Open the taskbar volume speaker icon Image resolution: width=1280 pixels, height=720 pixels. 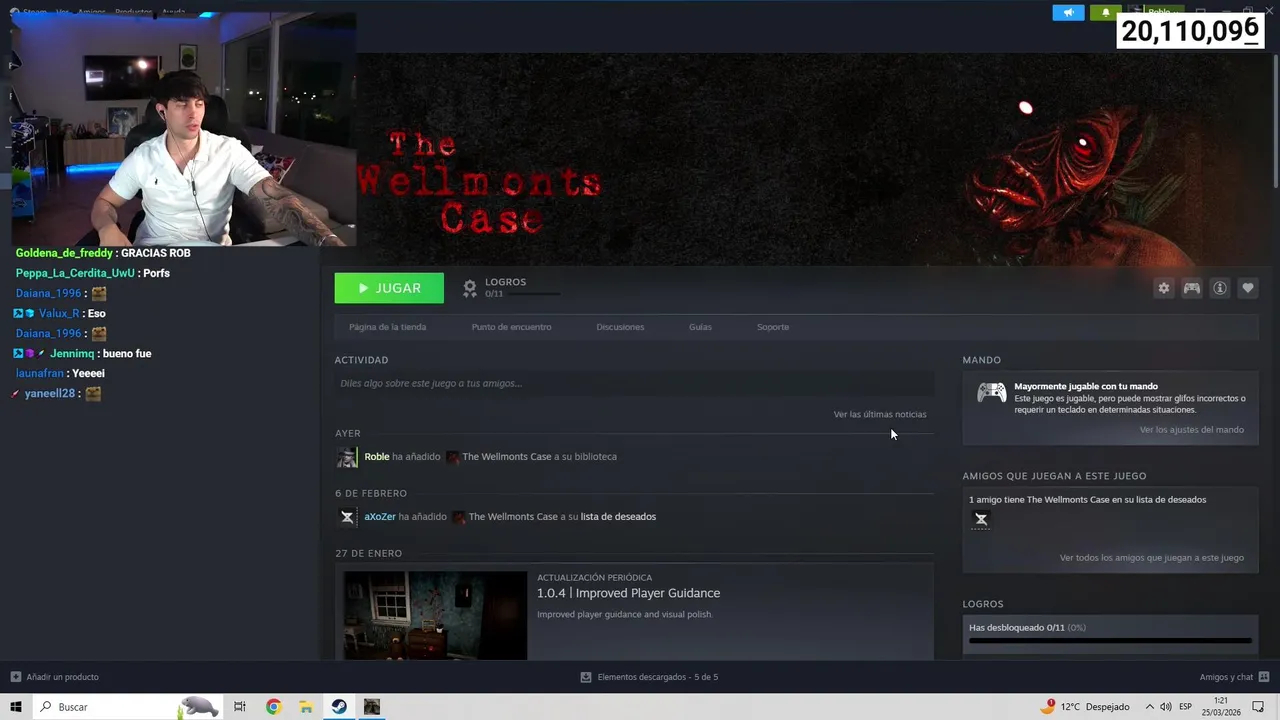pos(1166,707)
